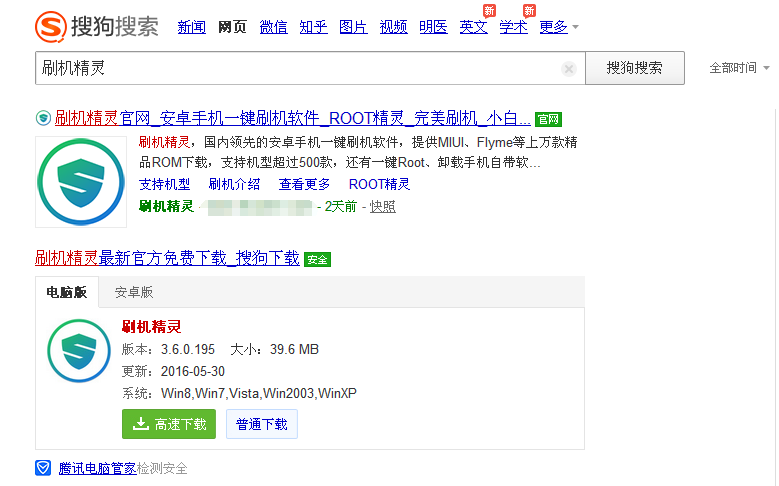
Task: Click the Sogou search logo
Action: coord(97,26)
